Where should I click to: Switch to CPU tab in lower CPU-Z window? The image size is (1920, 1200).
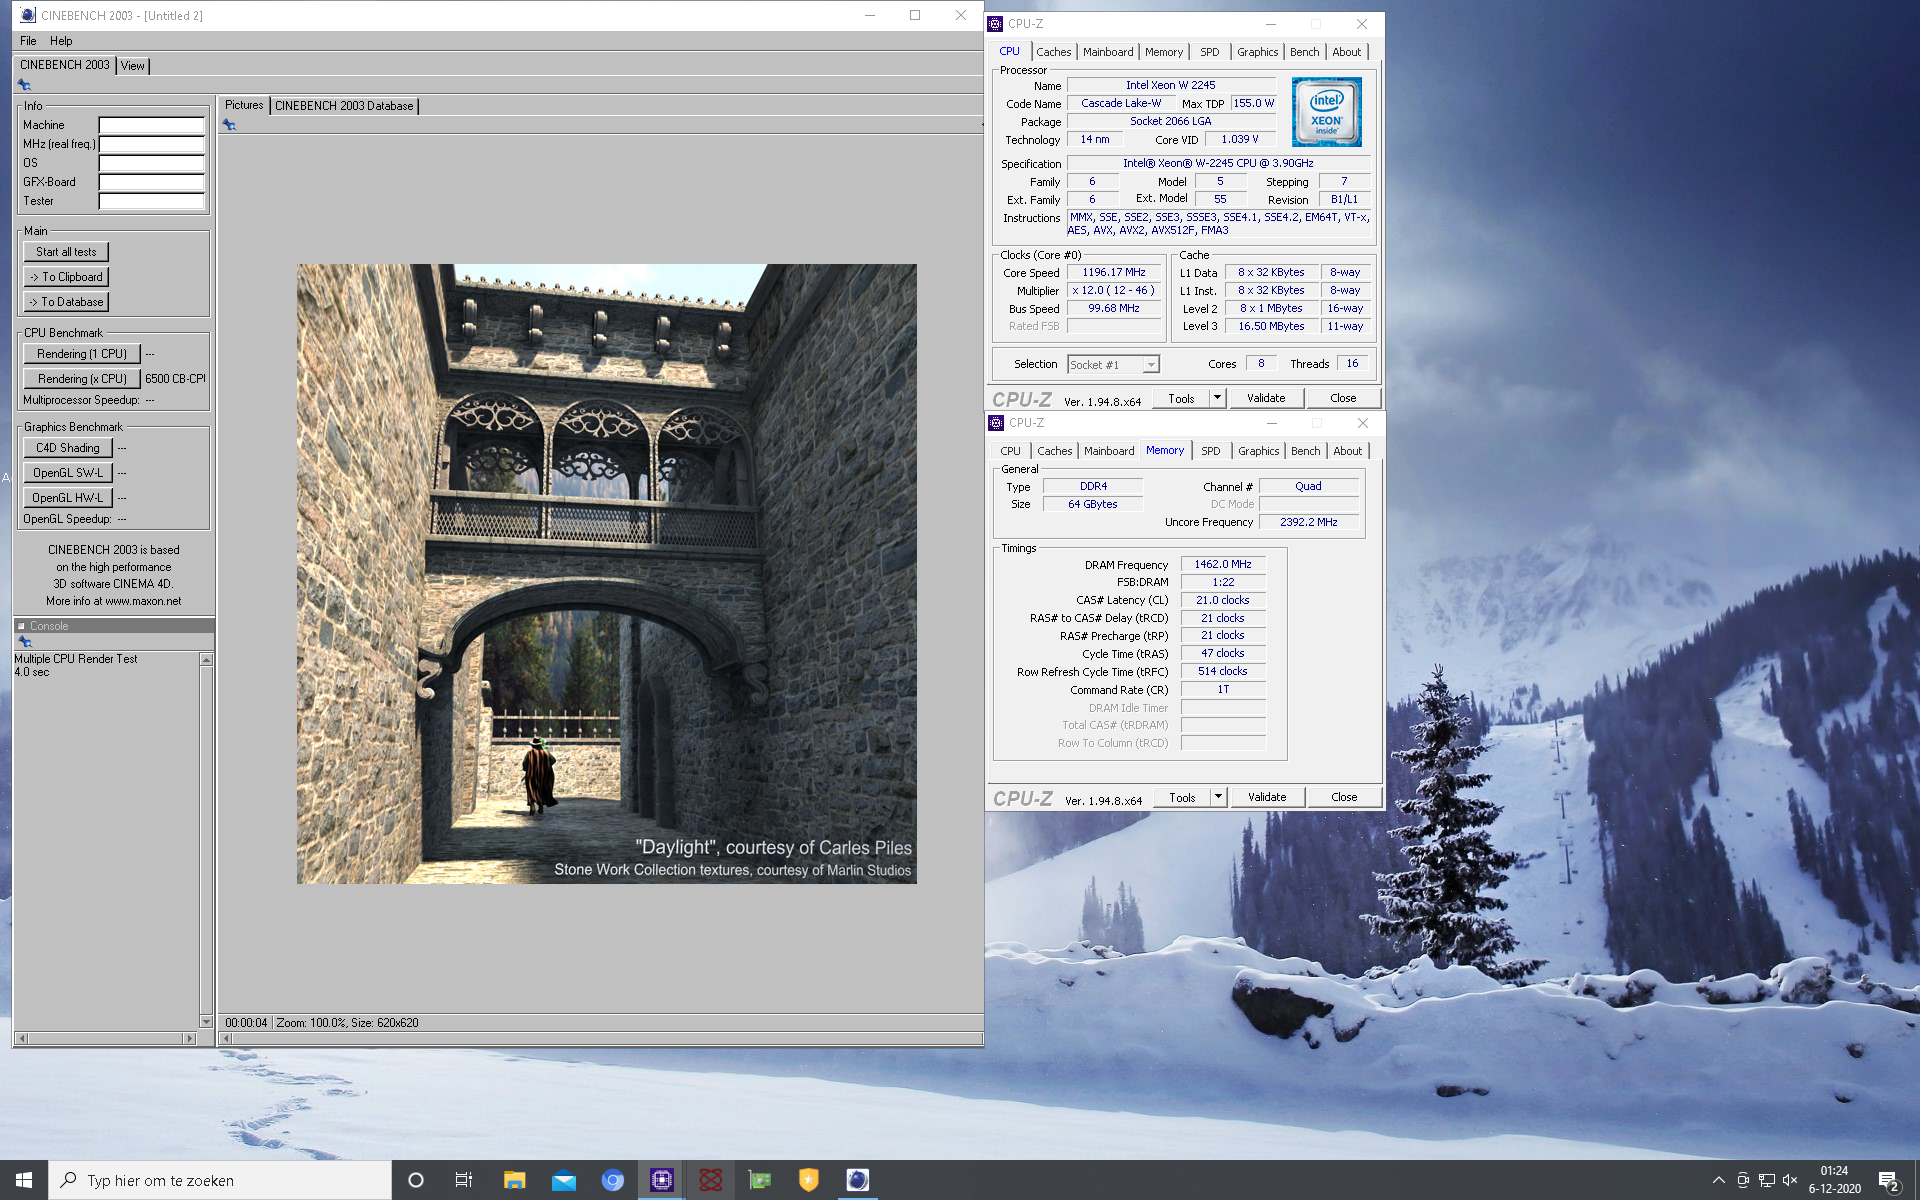click(x=1011, y=451)
